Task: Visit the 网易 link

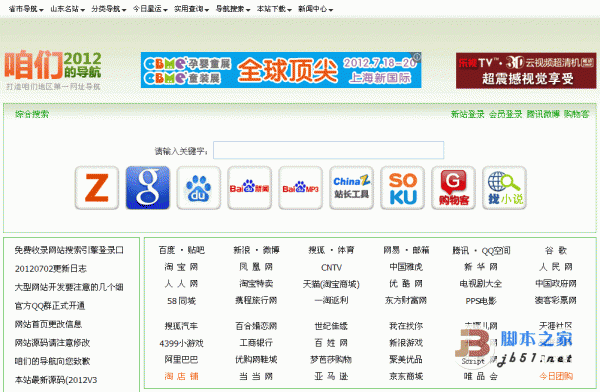Action: point(391,250)
